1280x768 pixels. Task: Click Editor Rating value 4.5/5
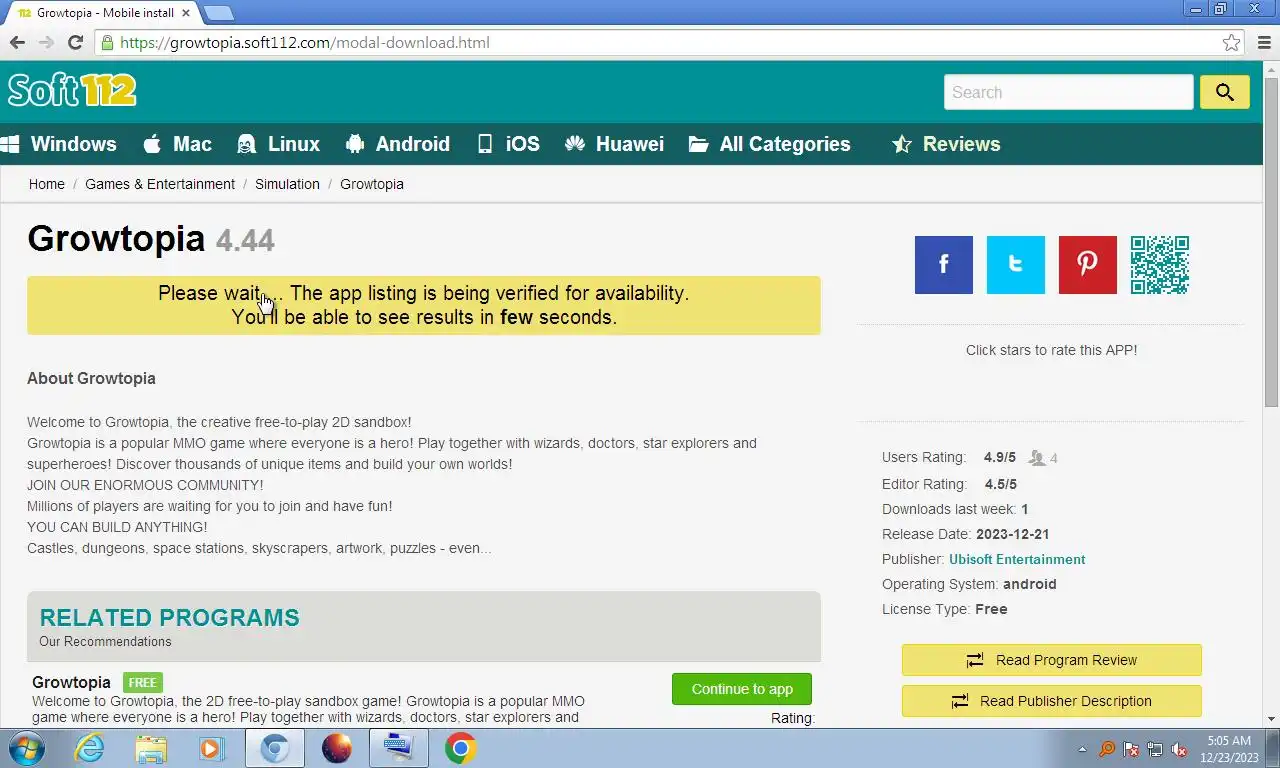1000,484
